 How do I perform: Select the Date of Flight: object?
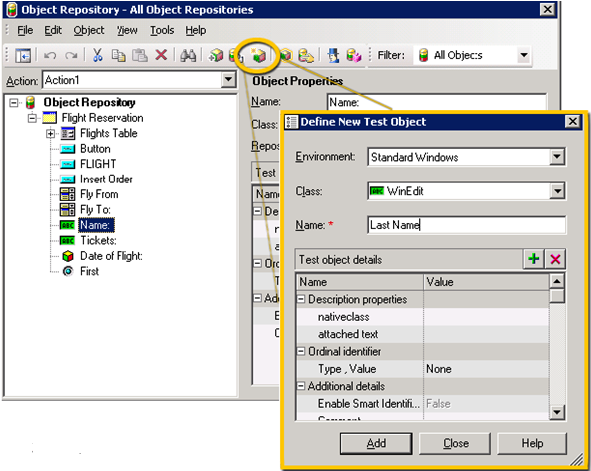point(111,256)
